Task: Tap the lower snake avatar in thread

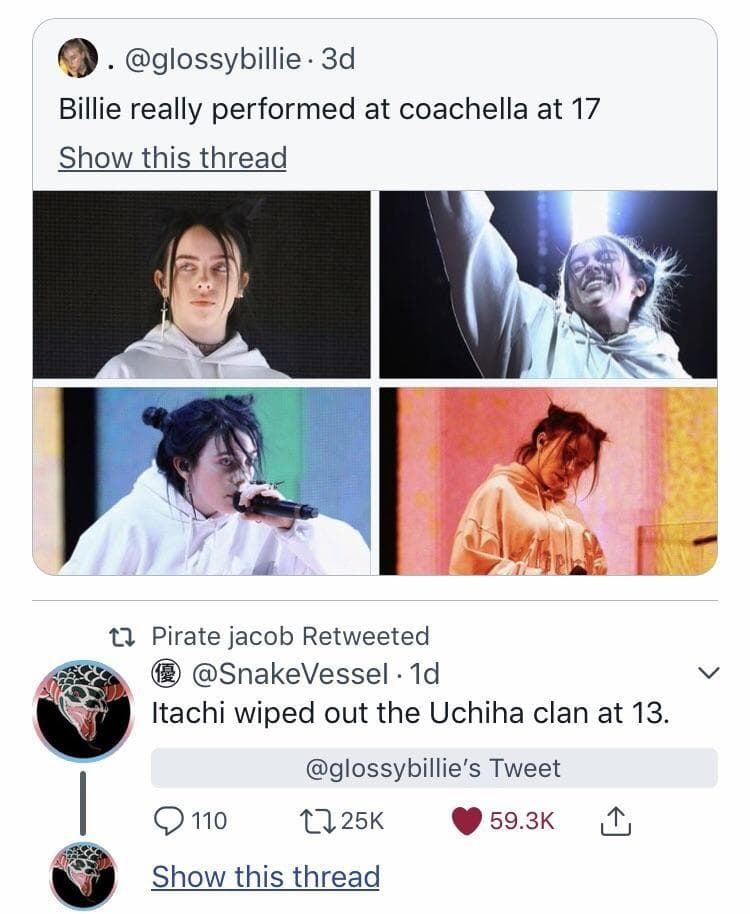Action: click(83, 876)
